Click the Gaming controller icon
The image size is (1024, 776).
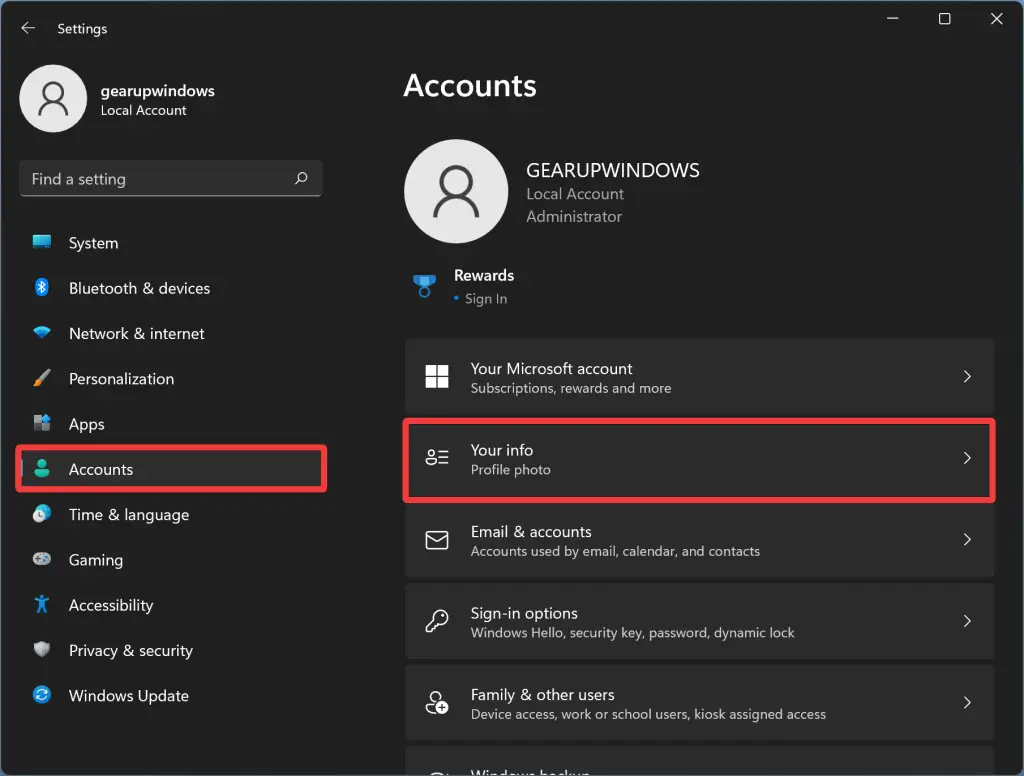(42, 560)
